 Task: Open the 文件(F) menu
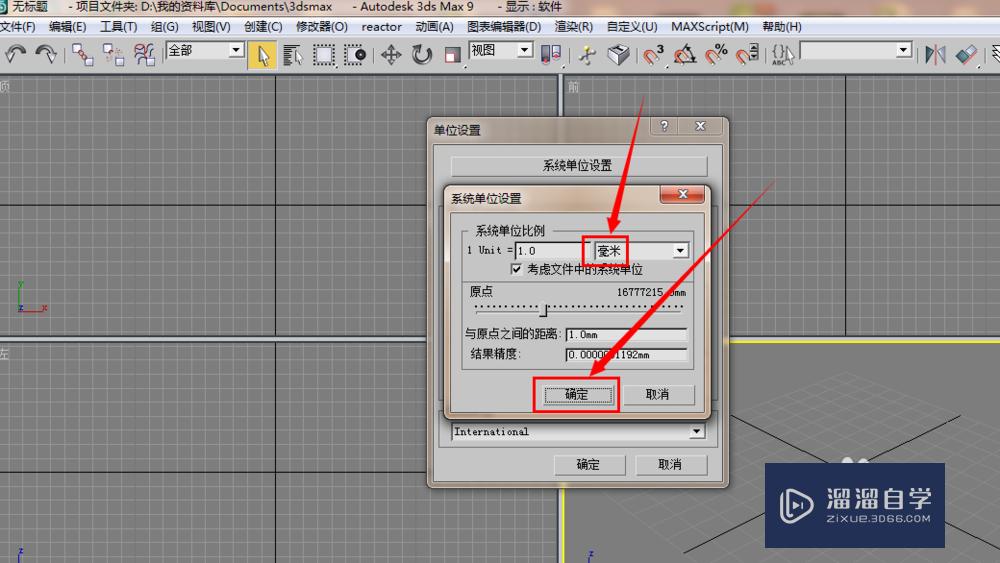coord(18,27)
